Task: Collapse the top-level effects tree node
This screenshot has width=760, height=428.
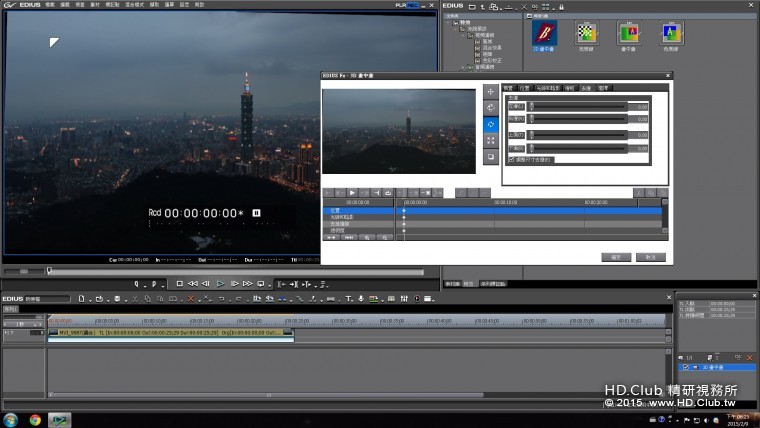Action: click(449, 22)
